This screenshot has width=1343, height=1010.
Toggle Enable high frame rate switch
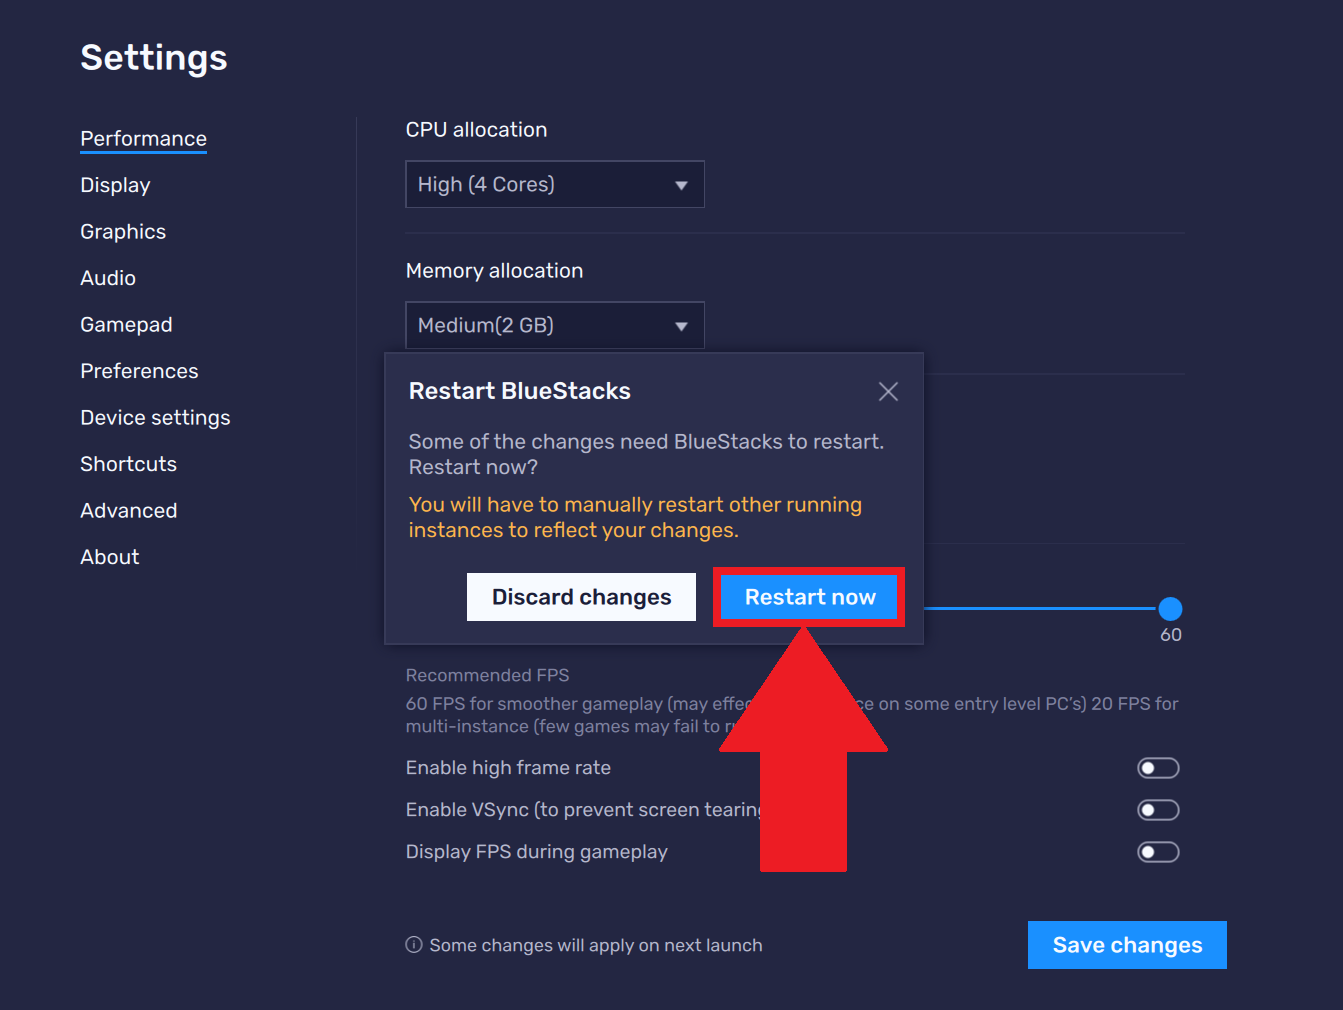pos(1158,768)
